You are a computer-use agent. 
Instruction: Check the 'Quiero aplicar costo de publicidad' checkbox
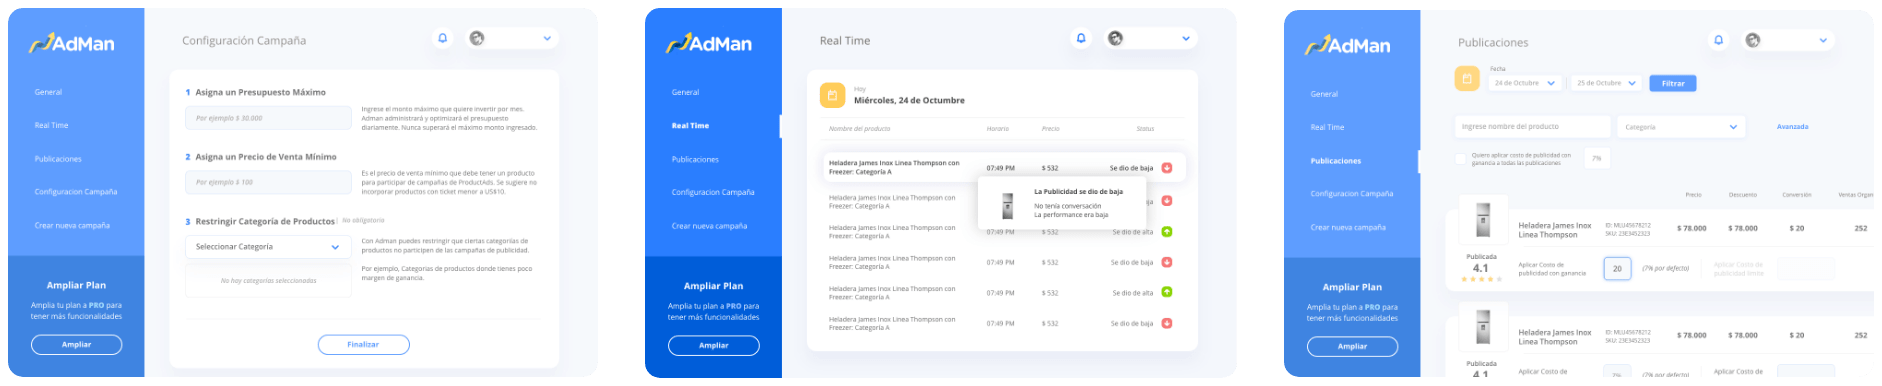[1460, 158]
